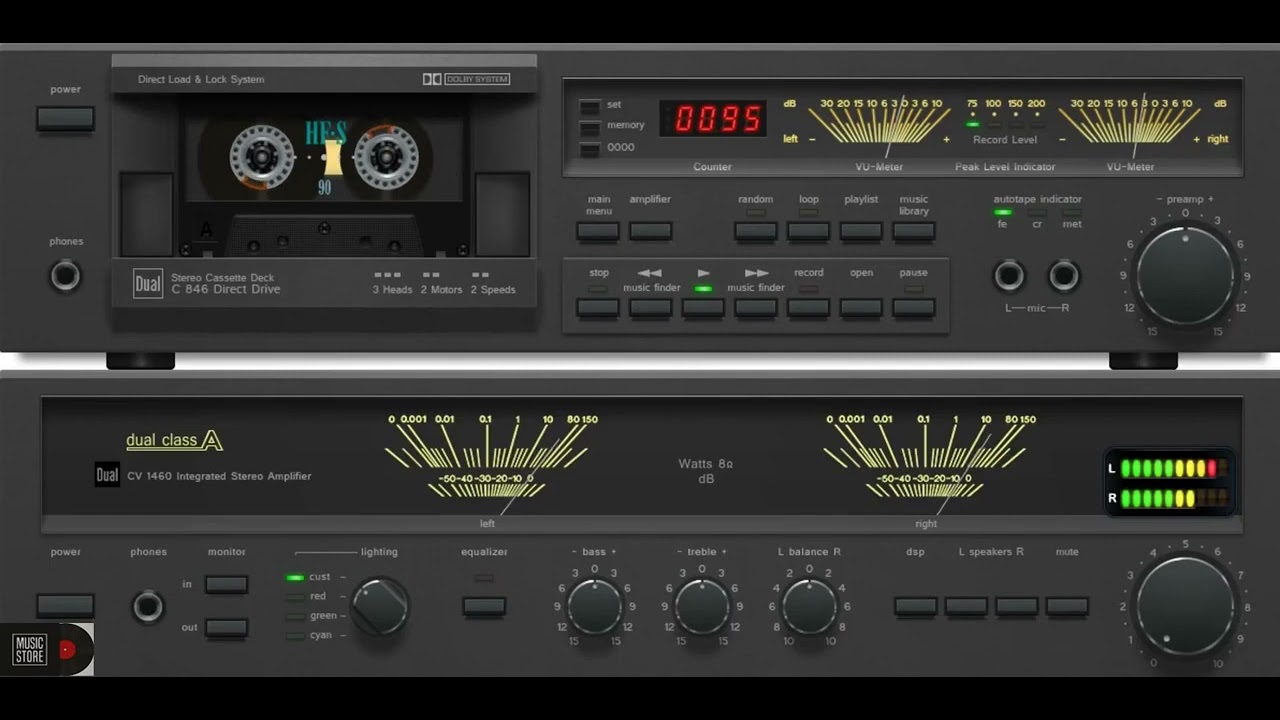Adjust the treble knob
Viewport: 1280px width, 720px height.
coord(702,607)
